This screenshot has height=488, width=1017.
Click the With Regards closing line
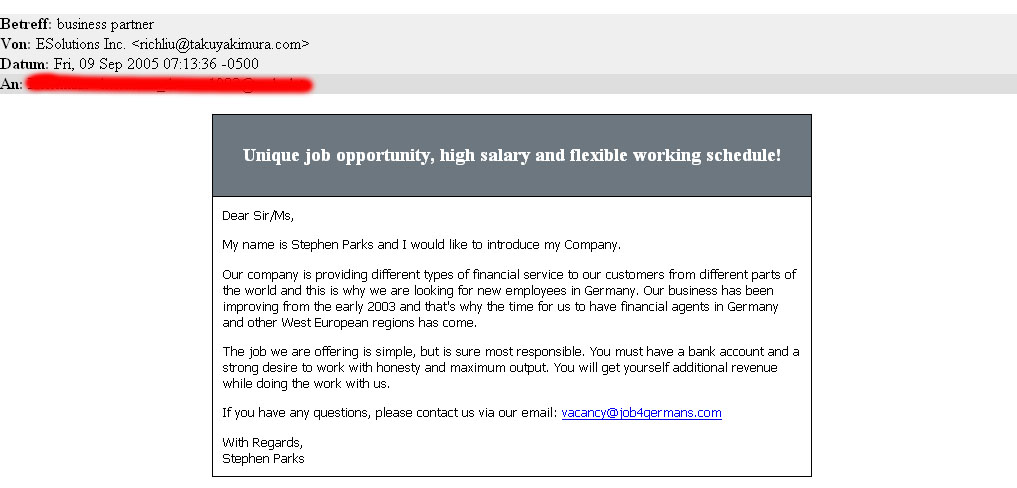coord(262,443)
